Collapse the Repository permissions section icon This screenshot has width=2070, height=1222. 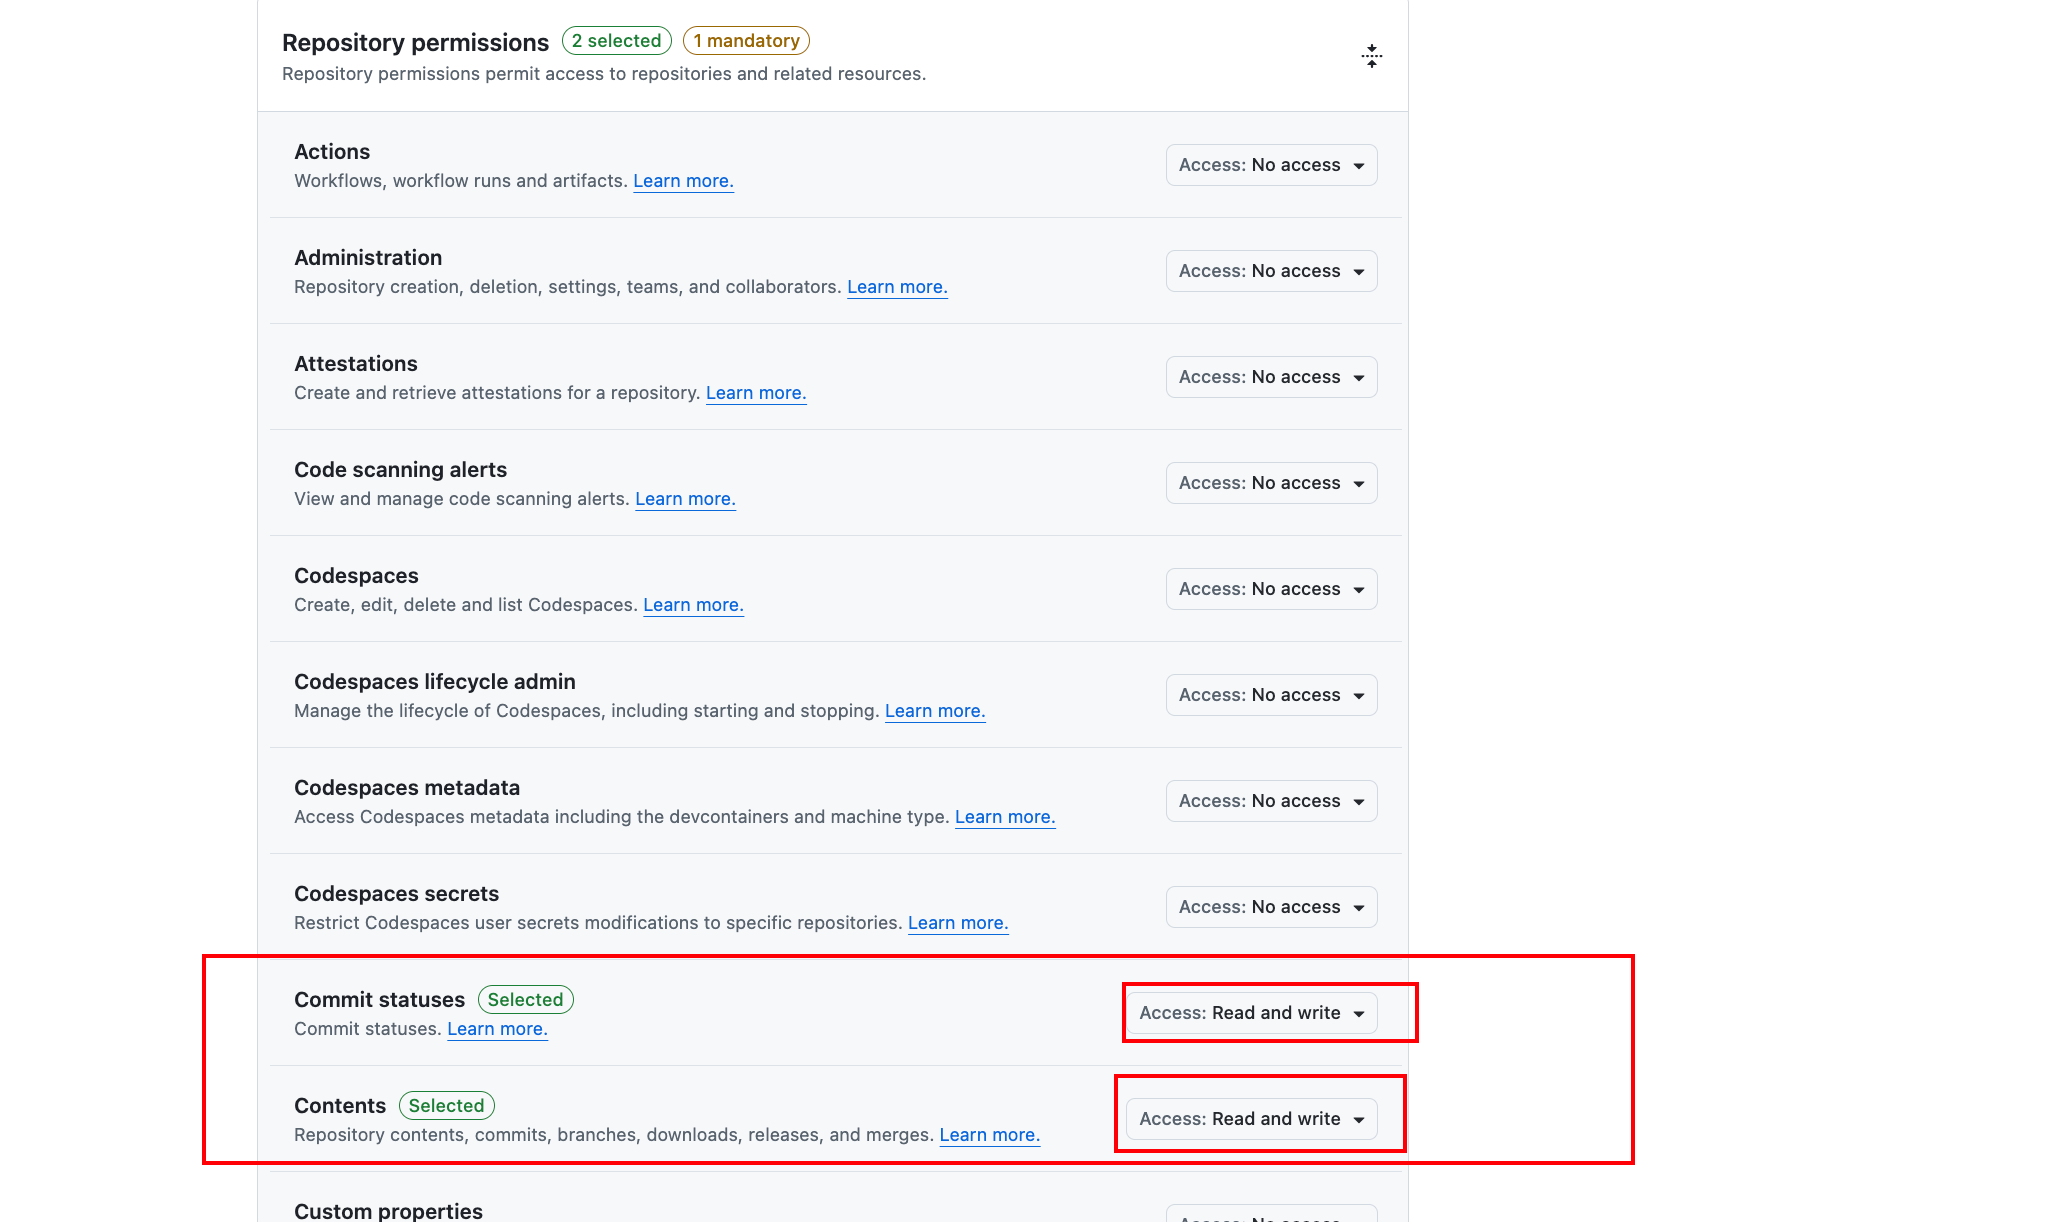click(x=1371, y=56)
